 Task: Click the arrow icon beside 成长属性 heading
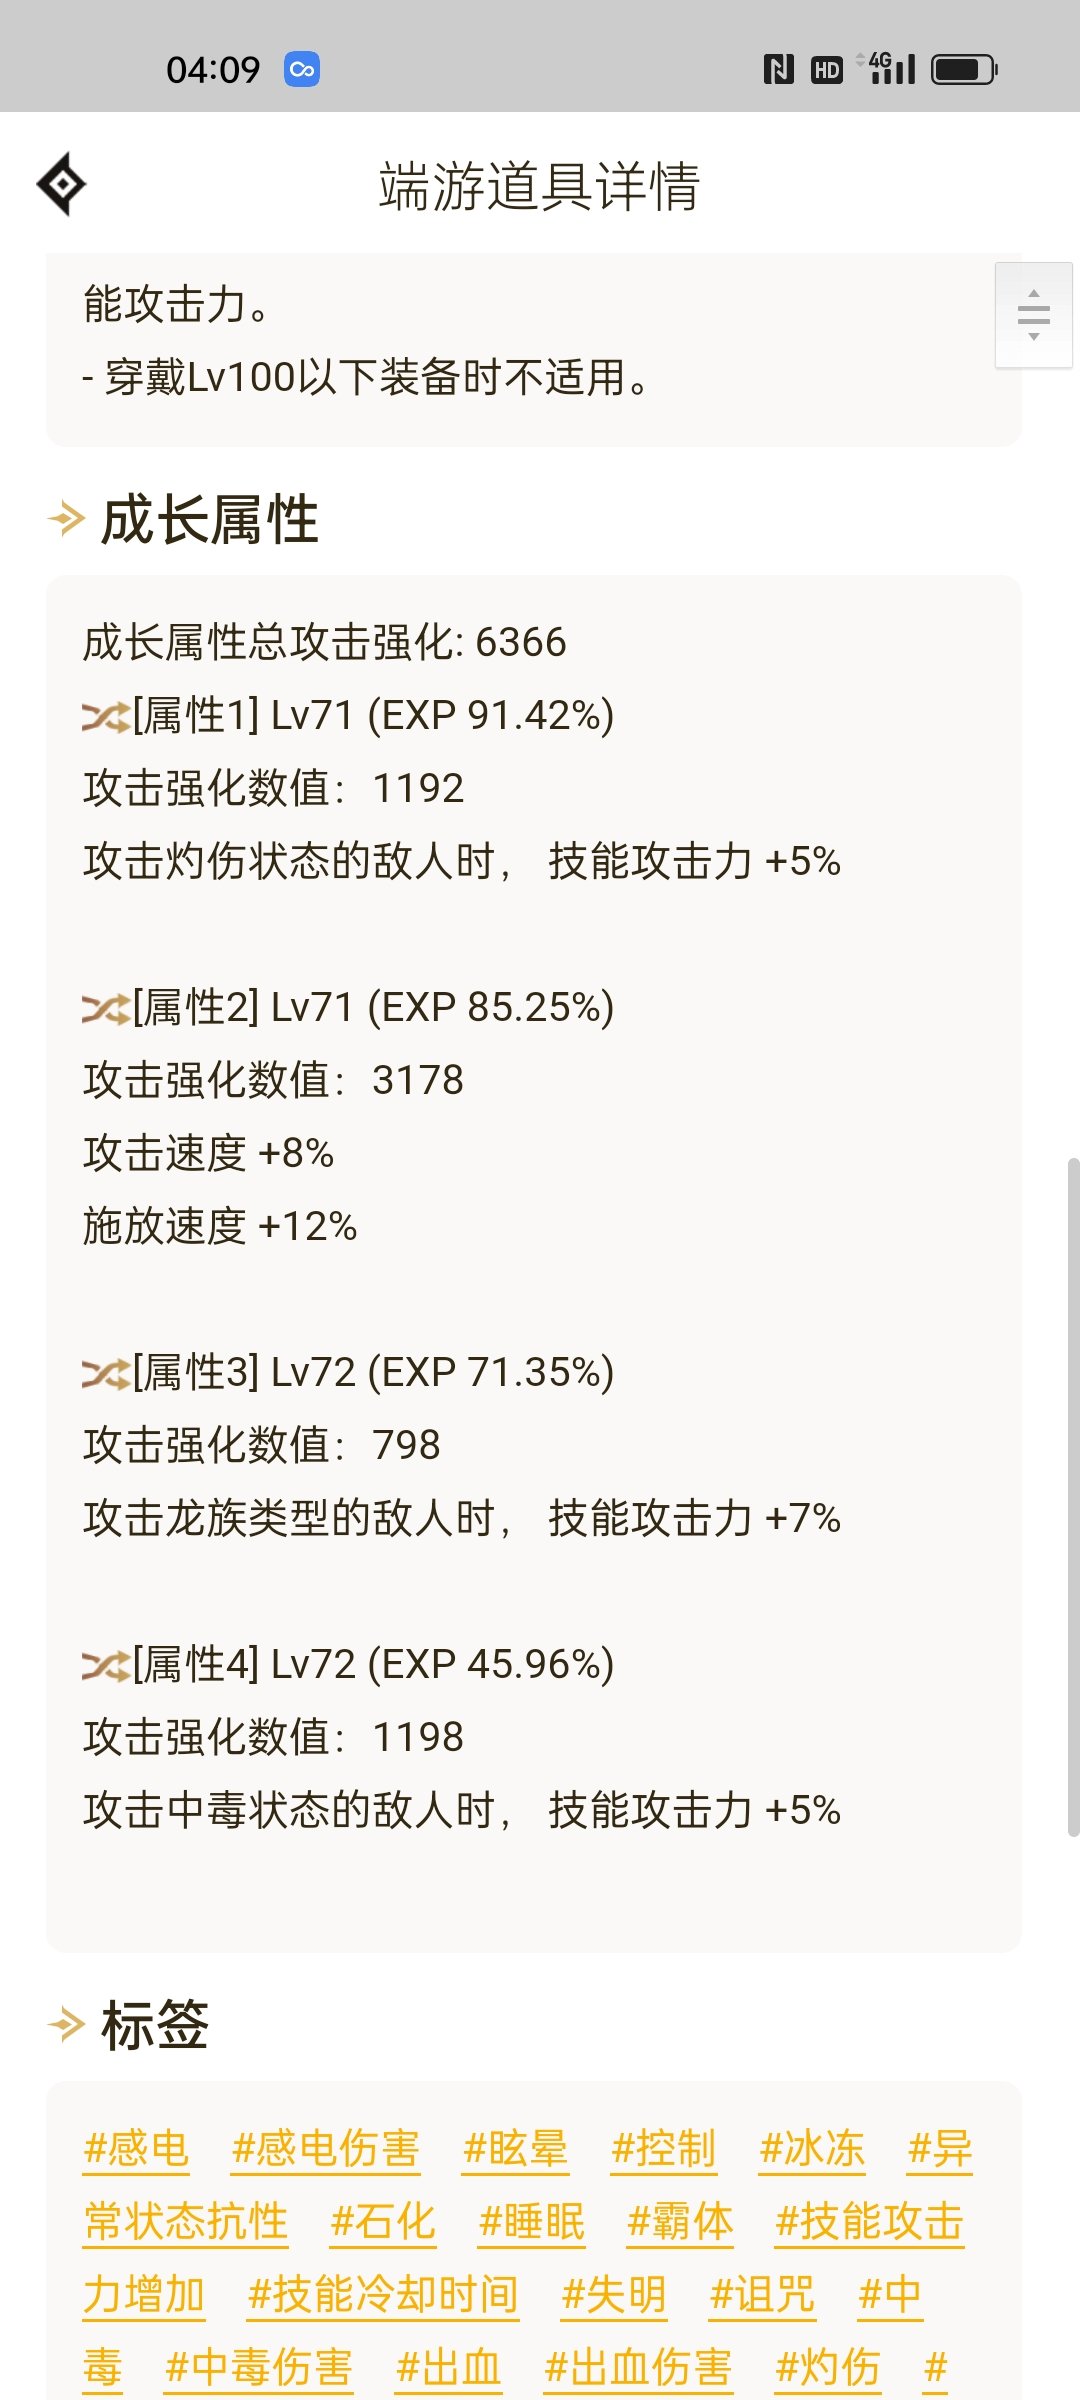pos(66,519)
